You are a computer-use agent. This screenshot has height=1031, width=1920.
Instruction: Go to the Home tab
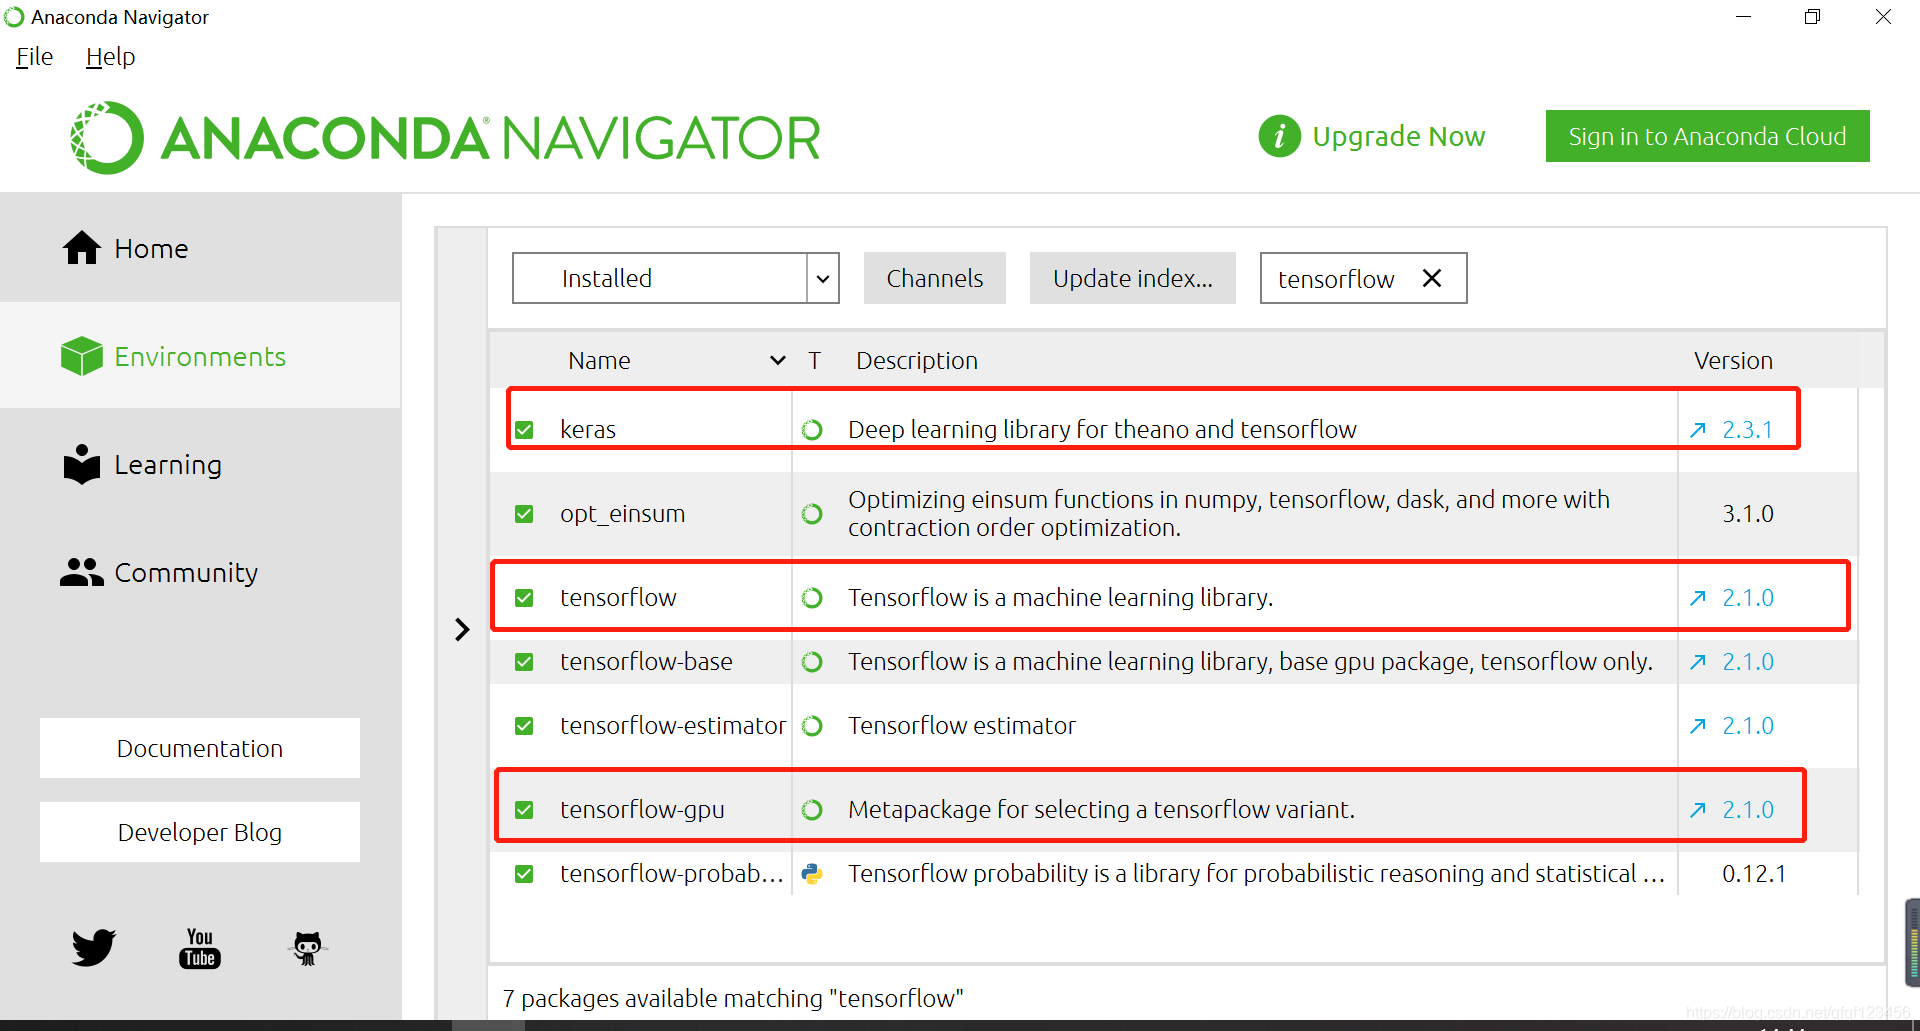(x=200, y=248)
